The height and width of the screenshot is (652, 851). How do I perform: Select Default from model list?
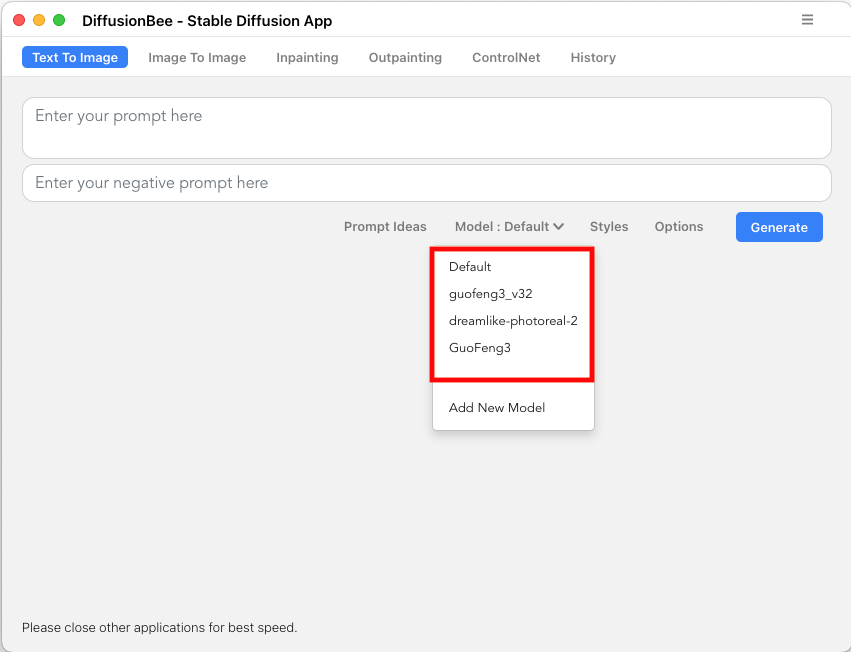point(470,267)
